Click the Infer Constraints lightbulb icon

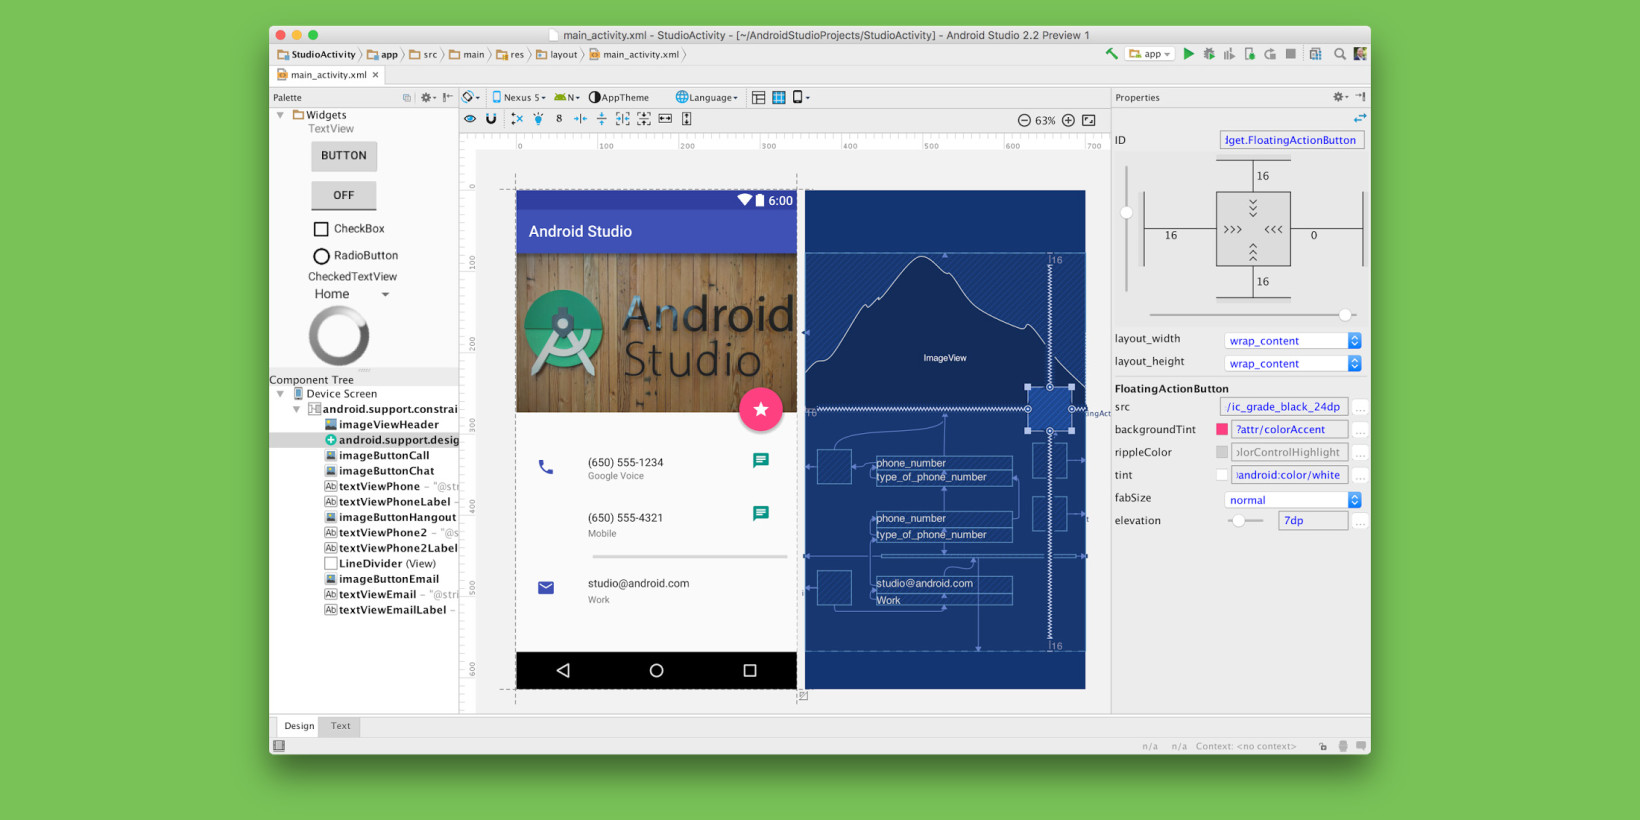coord(538,119)
